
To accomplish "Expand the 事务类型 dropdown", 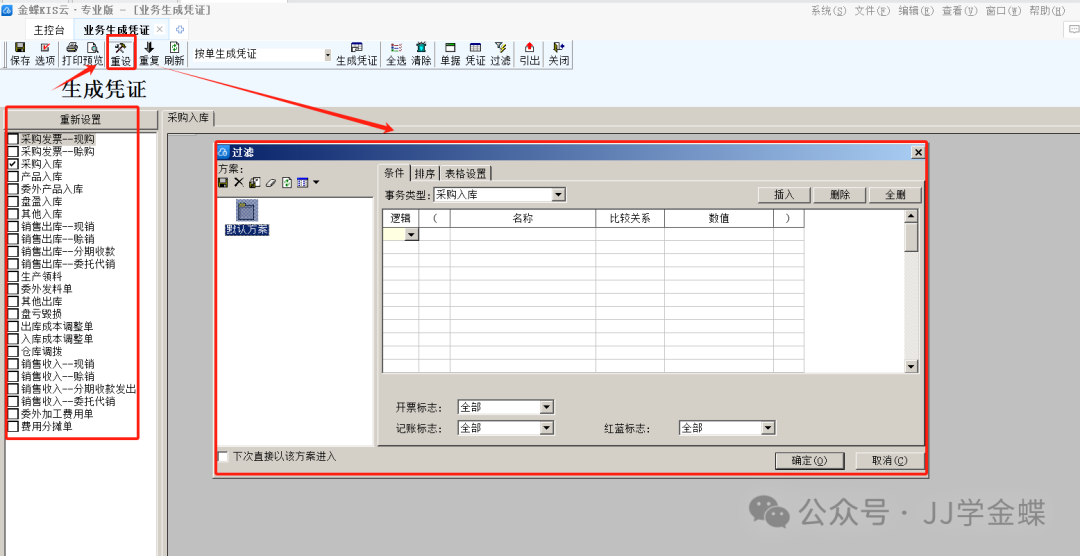I will point(558,195).
